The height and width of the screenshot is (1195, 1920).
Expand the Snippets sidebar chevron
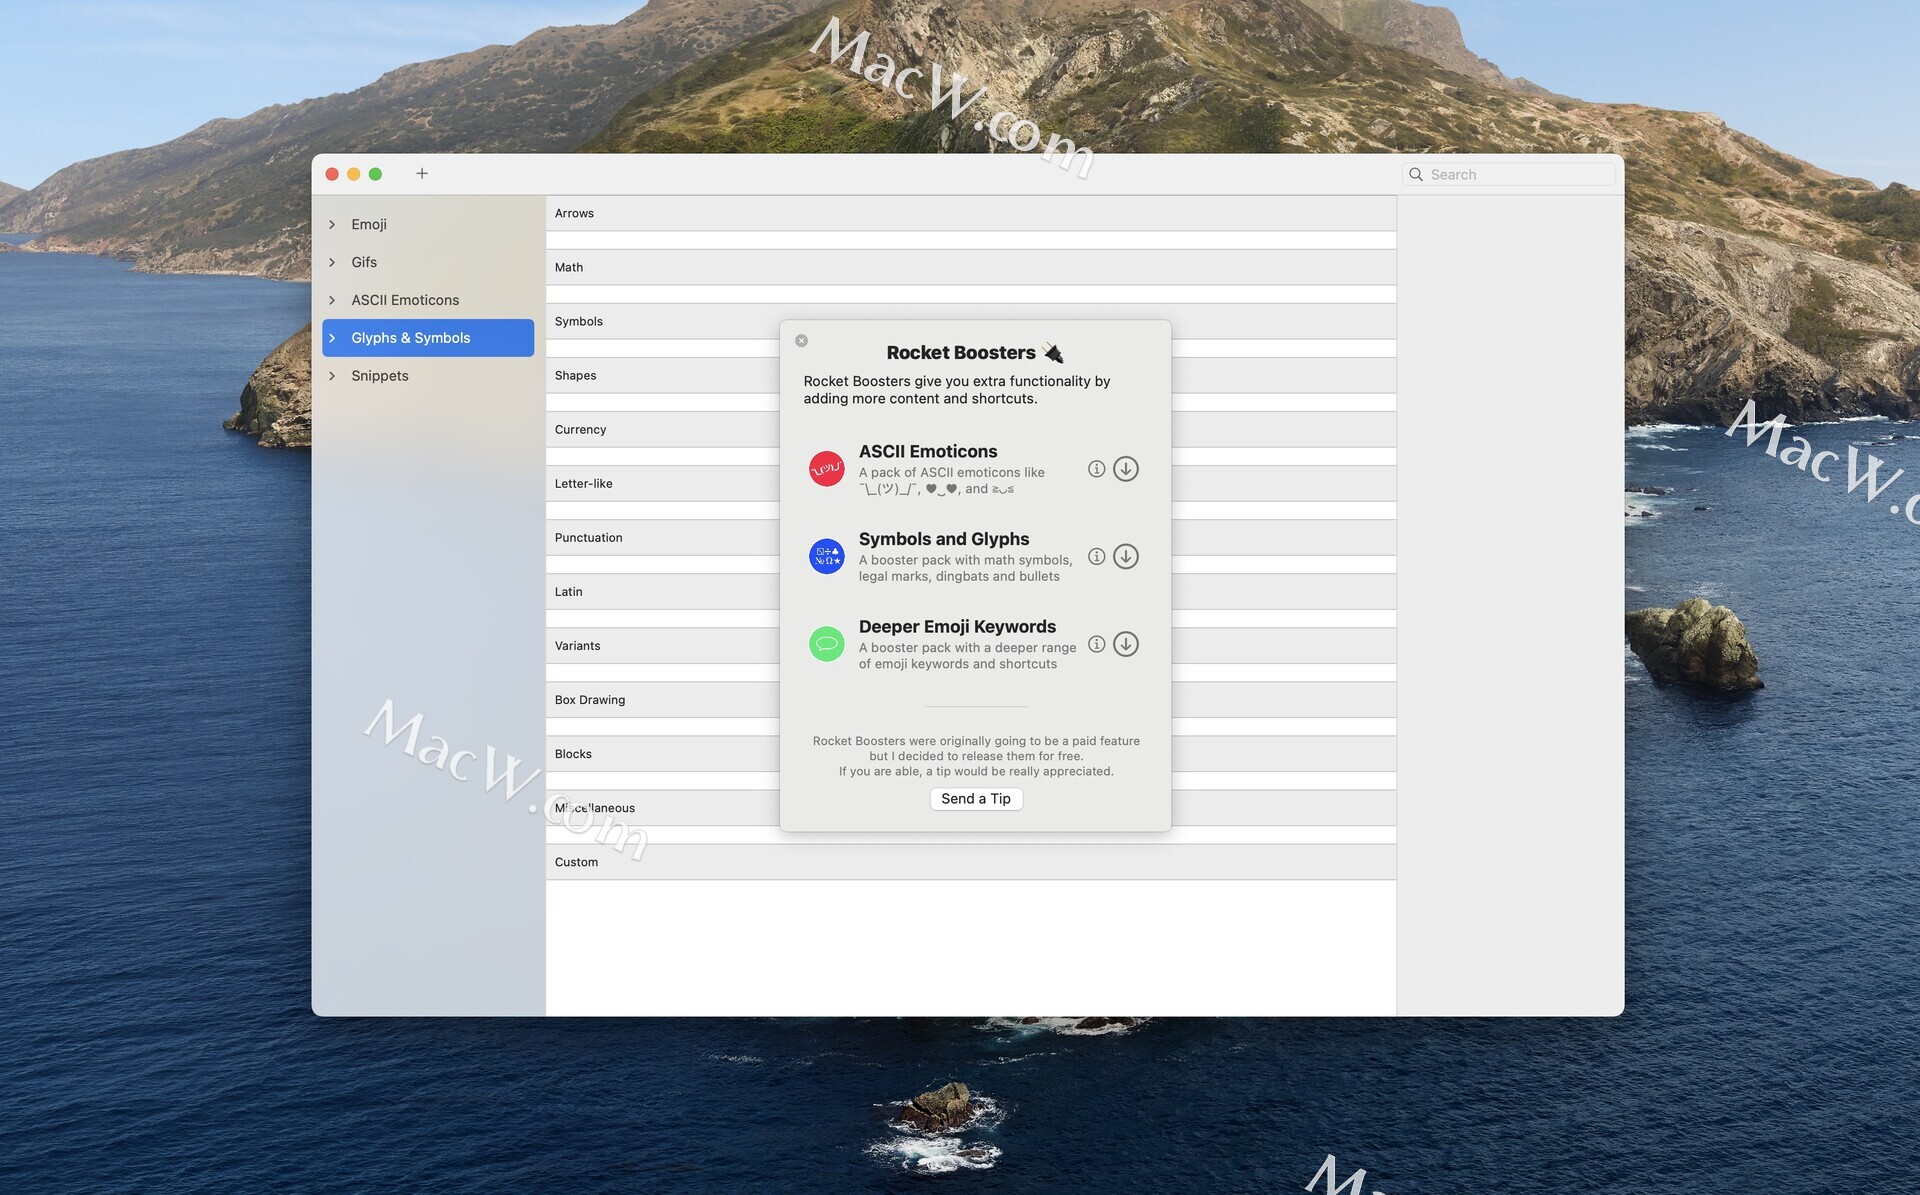332,376
